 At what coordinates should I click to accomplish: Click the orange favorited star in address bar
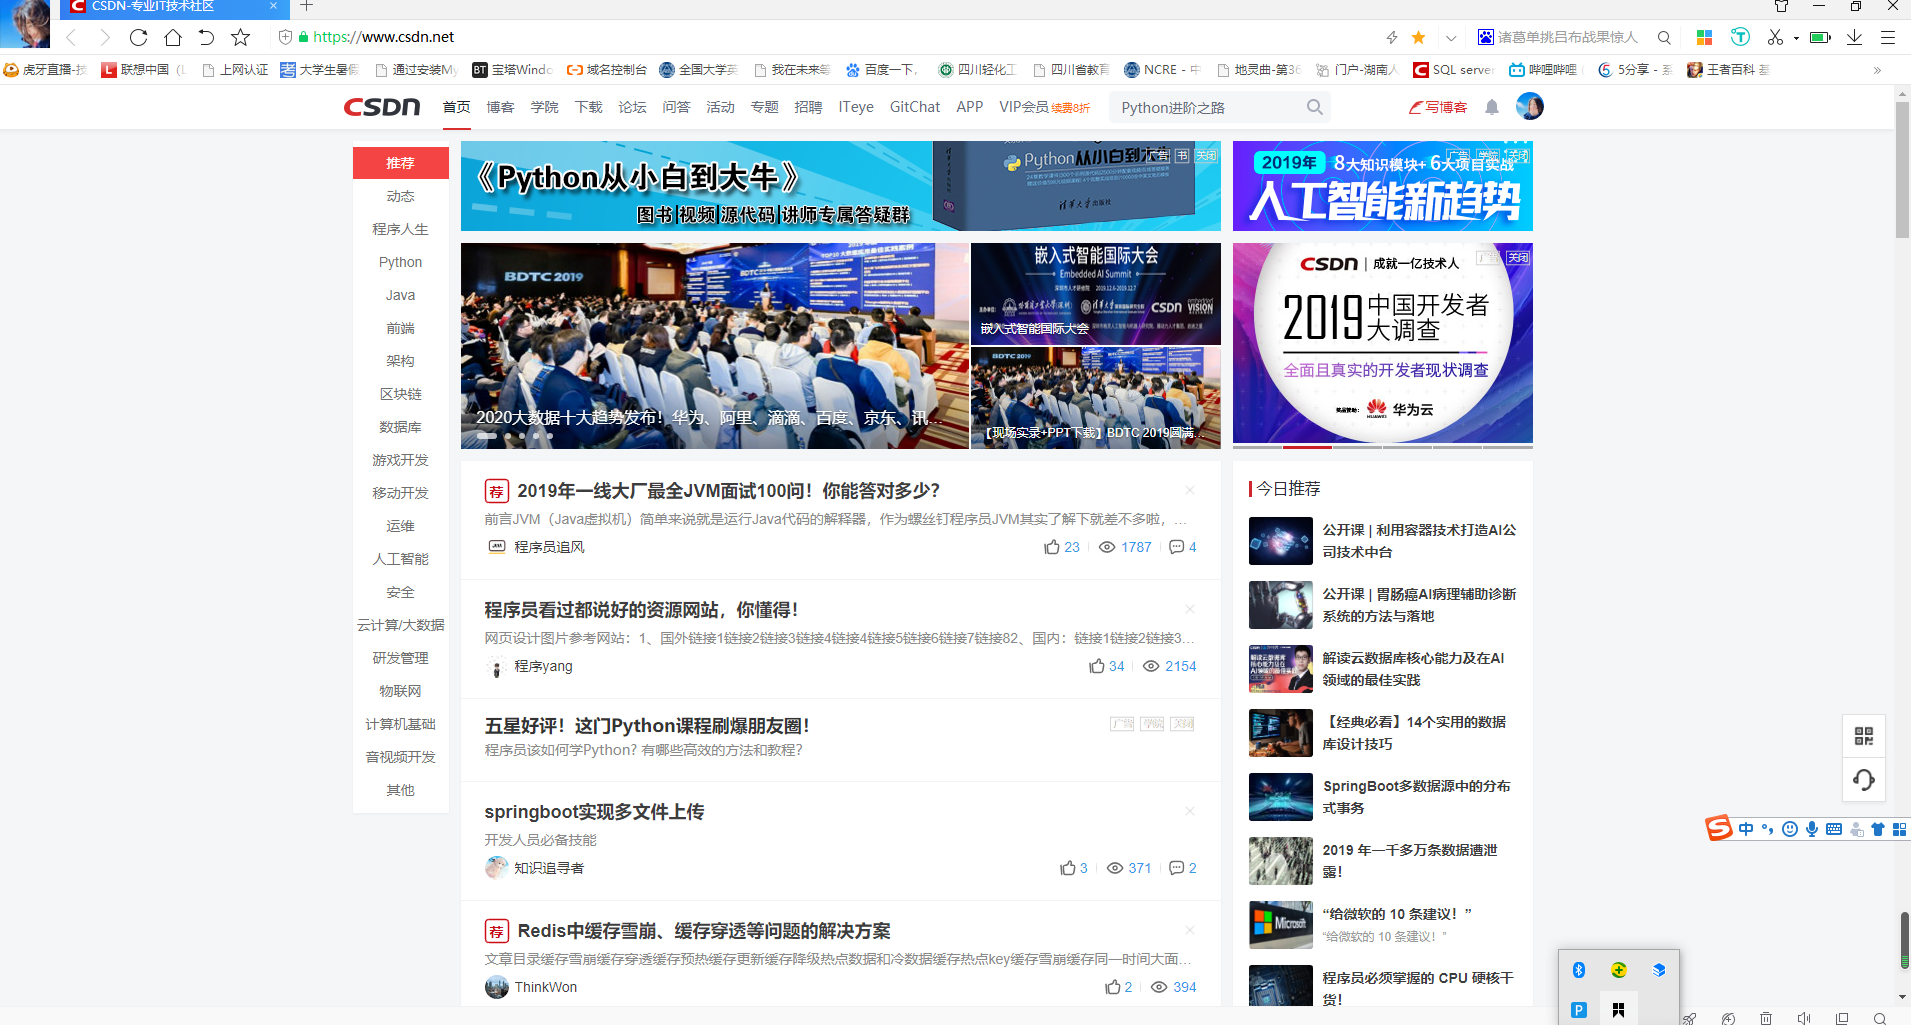[x=1418, y=37]
